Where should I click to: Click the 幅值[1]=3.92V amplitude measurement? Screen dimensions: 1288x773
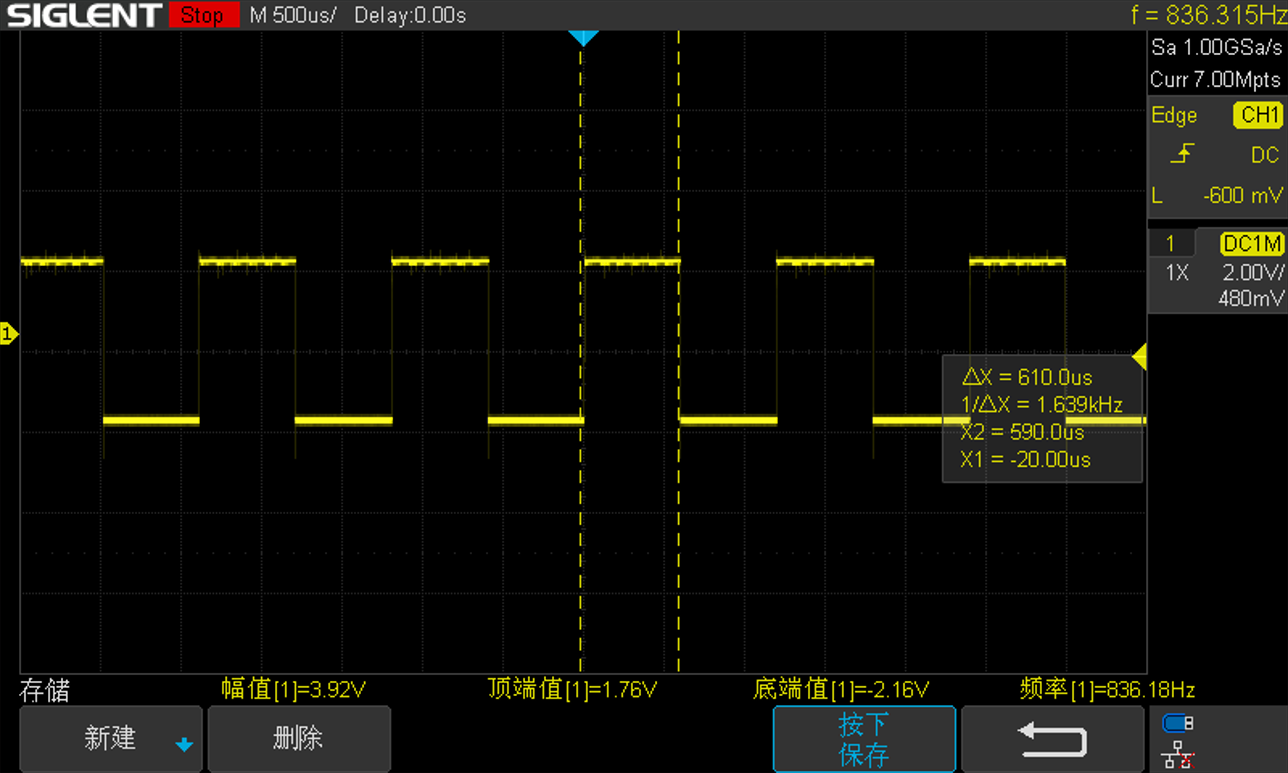pos(294,689)
